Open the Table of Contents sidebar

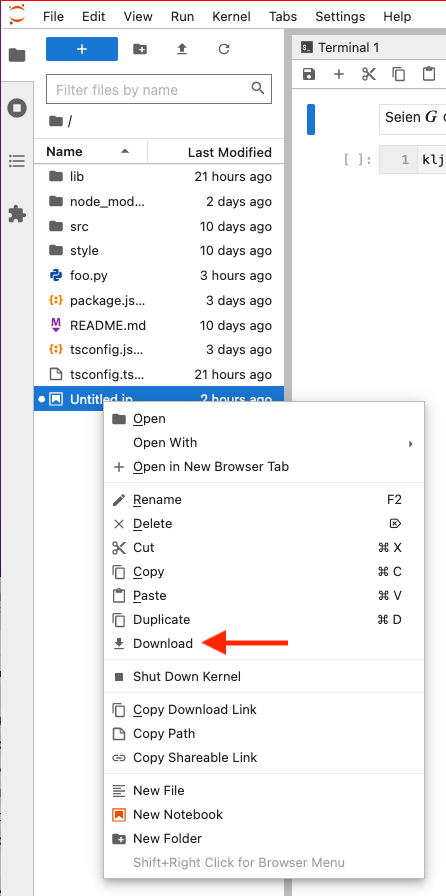(x=17, y=161)
